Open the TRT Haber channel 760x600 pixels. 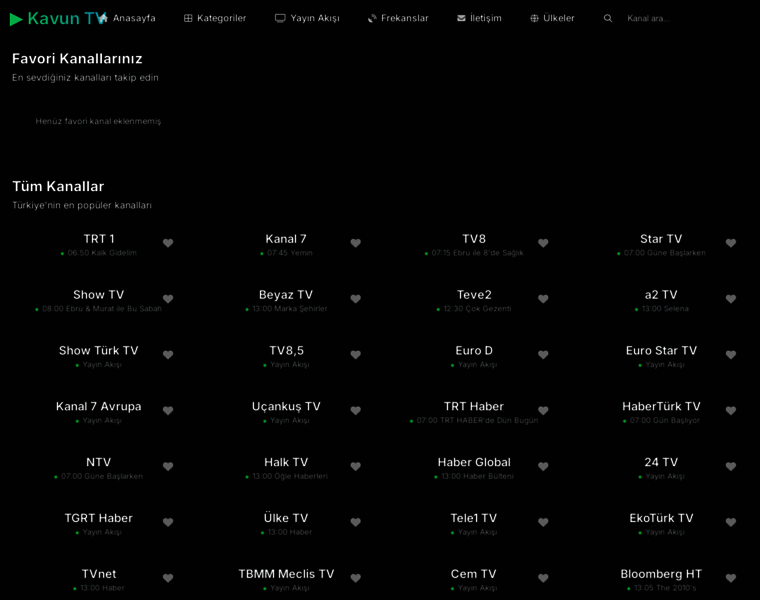(474, 406)
